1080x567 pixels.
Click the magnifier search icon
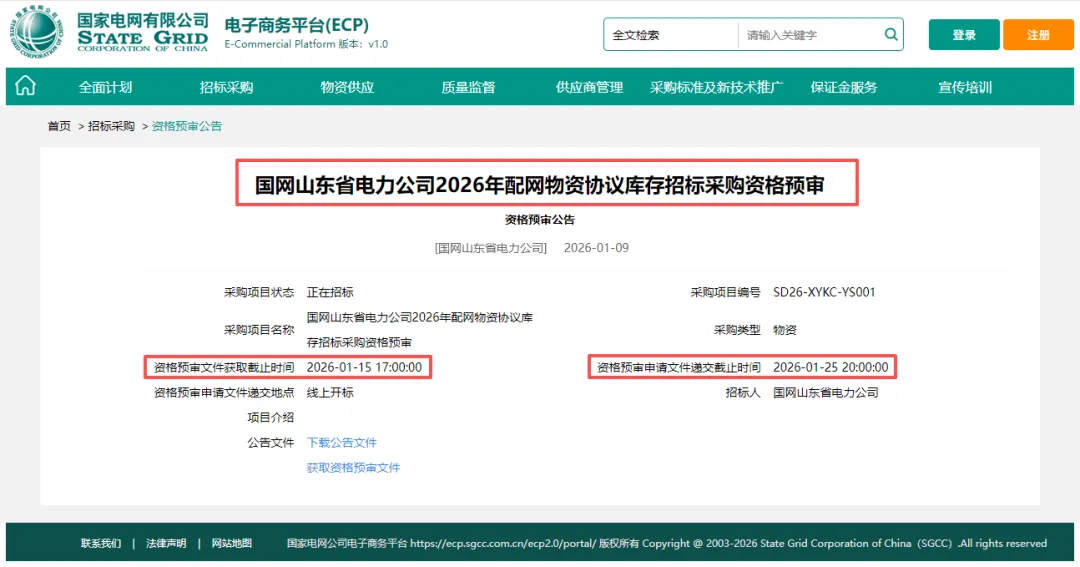pyautogui.click(x=891, y=34)
